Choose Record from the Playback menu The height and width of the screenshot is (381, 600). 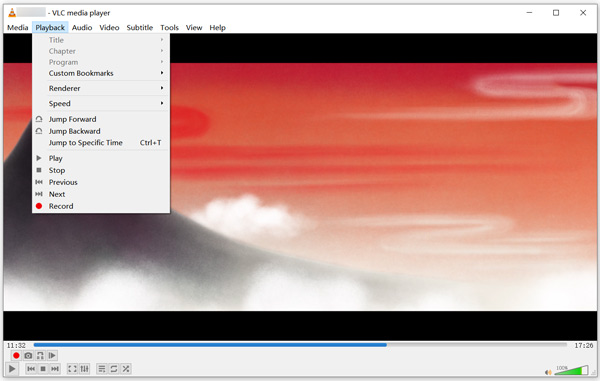coord(101,206)
